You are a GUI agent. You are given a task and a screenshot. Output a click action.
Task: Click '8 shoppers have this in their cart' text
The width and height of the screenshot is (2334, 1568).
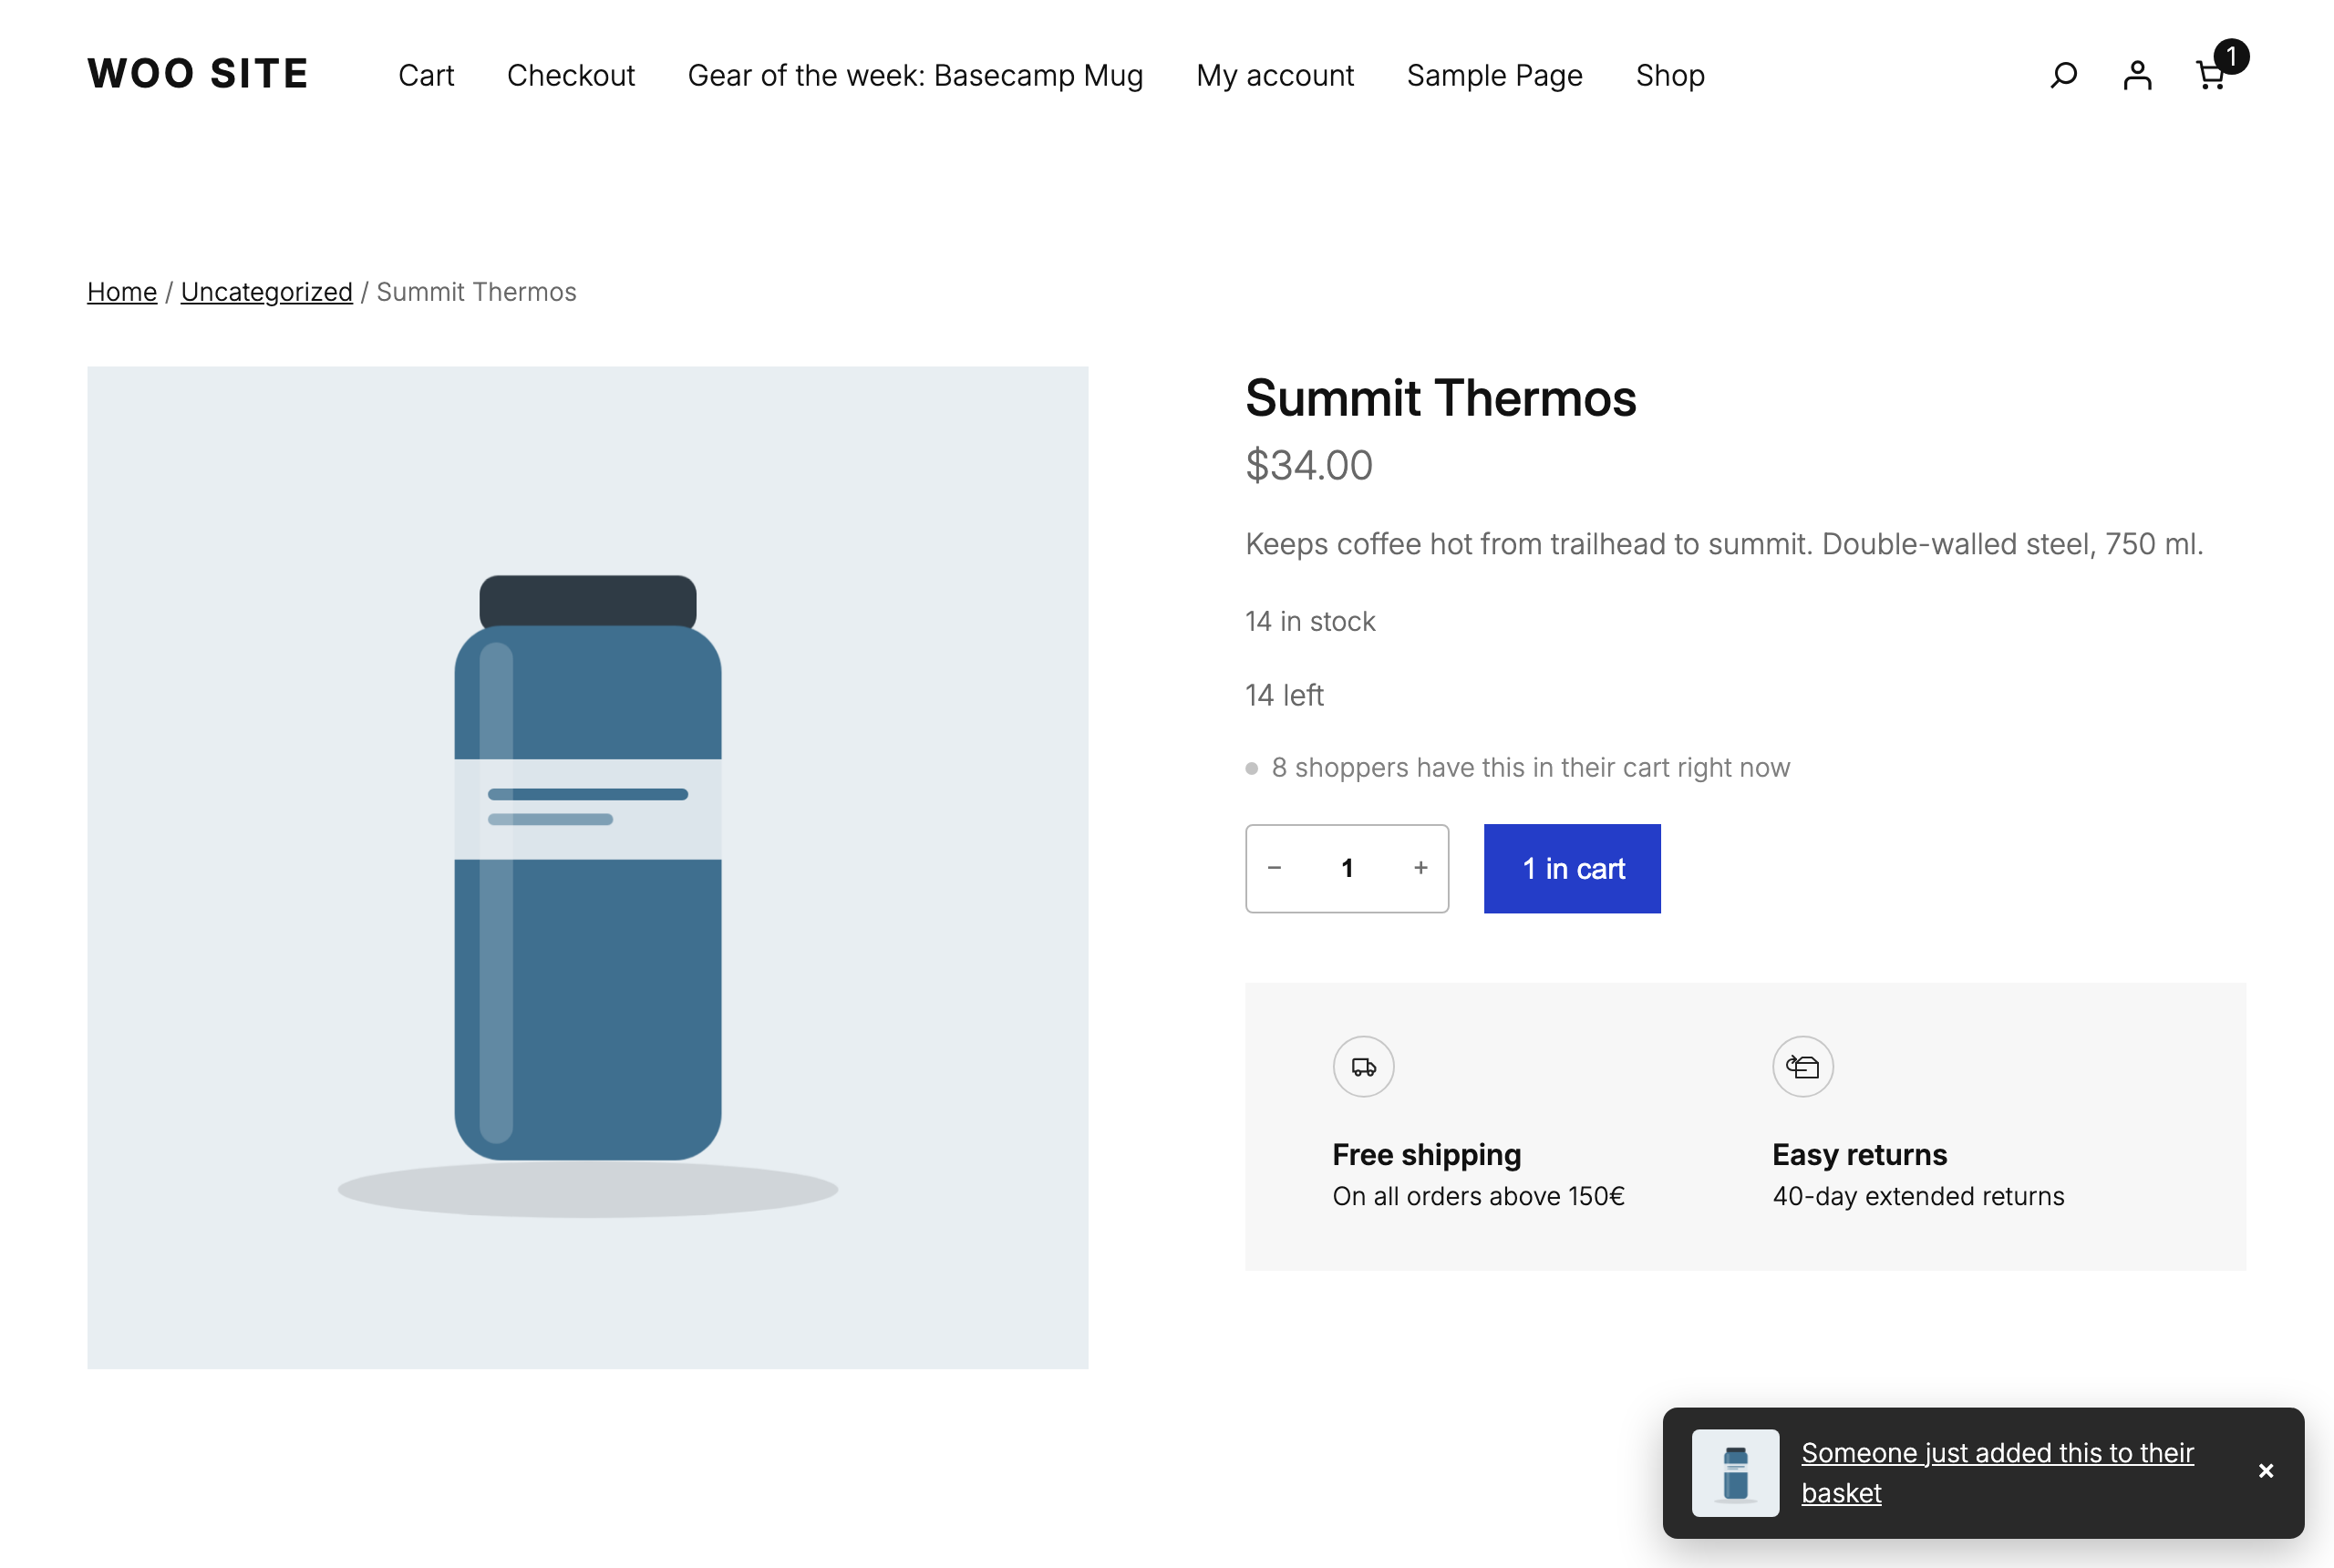point(1530,767)
